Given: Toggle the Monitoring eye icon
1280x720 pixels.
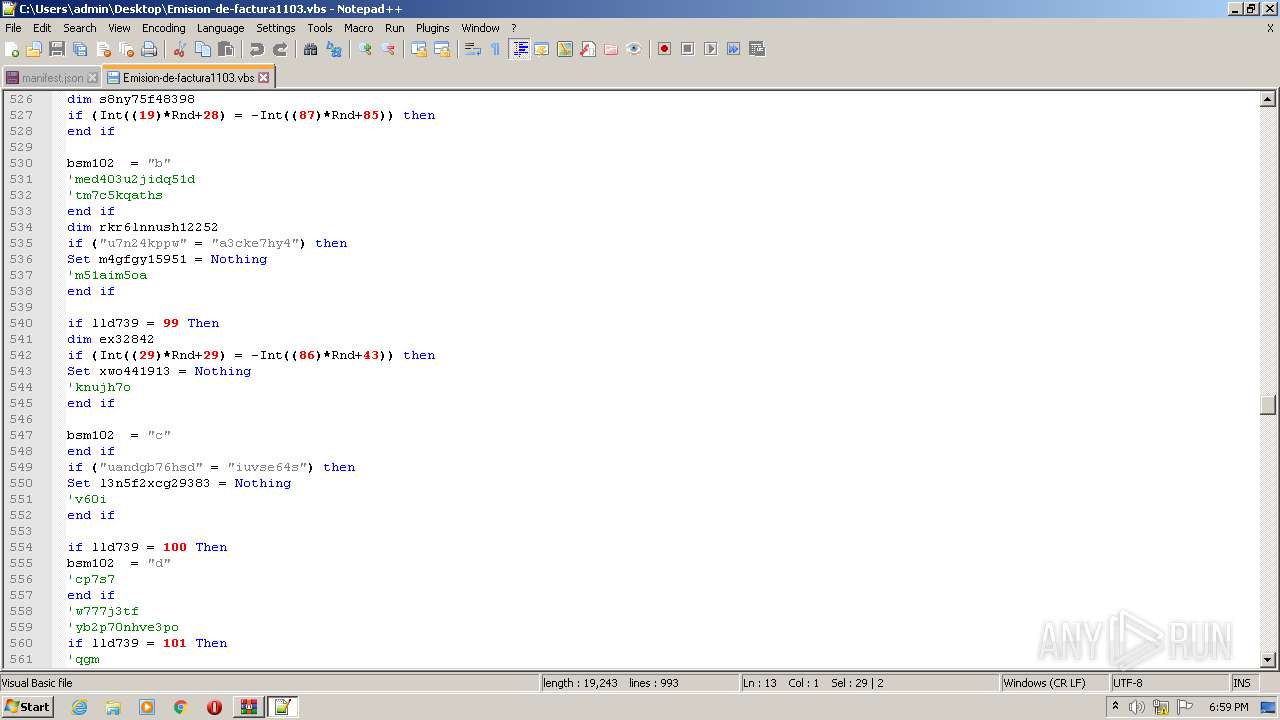Looking at the screenshot, I should pos(634,49).
